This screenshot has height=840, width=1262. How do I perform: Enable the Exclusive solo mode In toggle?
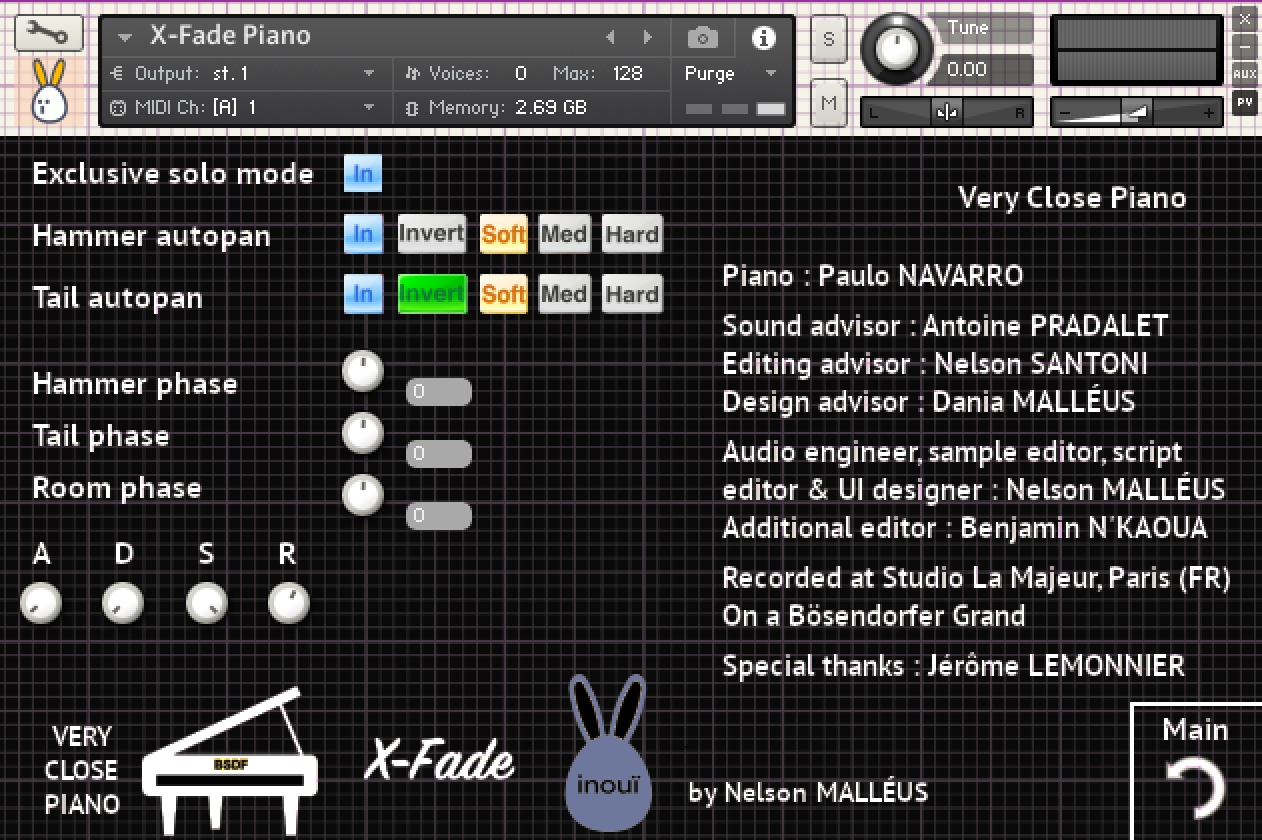tap(362, 173)
